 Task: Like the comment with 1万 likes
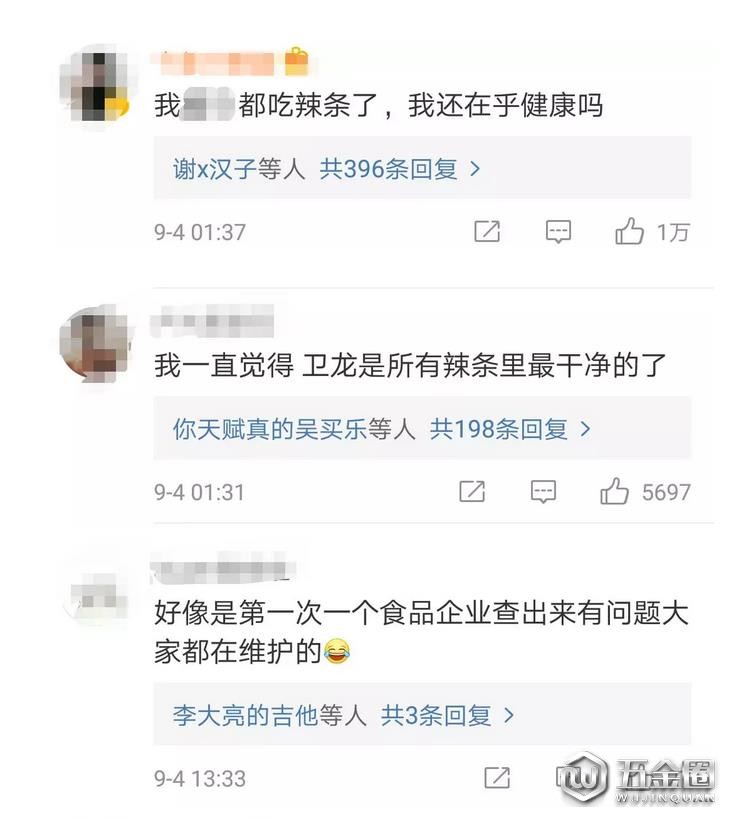[629, 231]
